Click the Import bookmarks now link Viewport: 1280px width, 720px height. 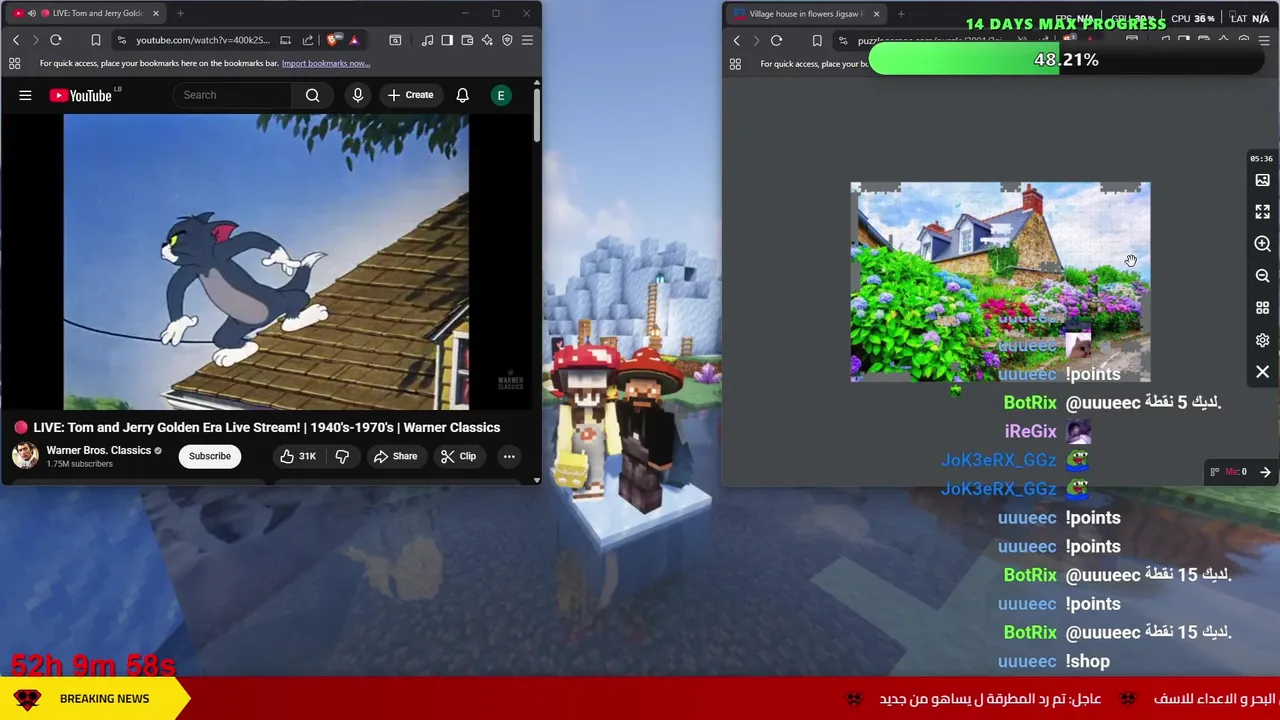(326, 63)
